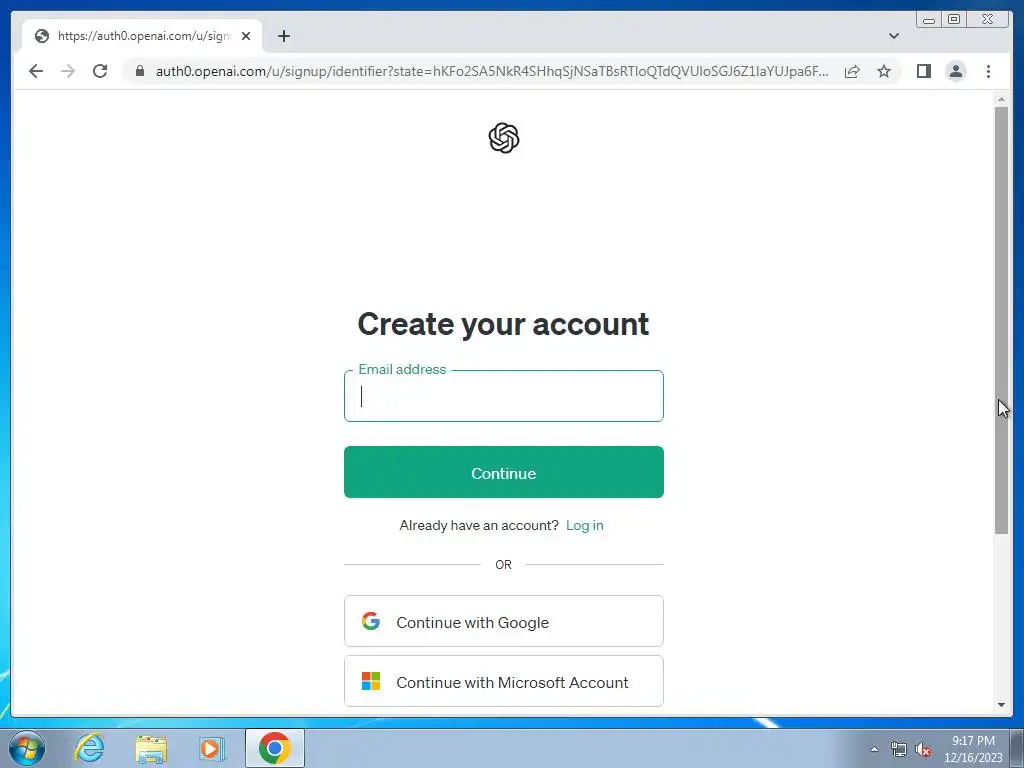Reload the signup page
The height and width of the screenshot is (768, 1024).
[100, 71]
